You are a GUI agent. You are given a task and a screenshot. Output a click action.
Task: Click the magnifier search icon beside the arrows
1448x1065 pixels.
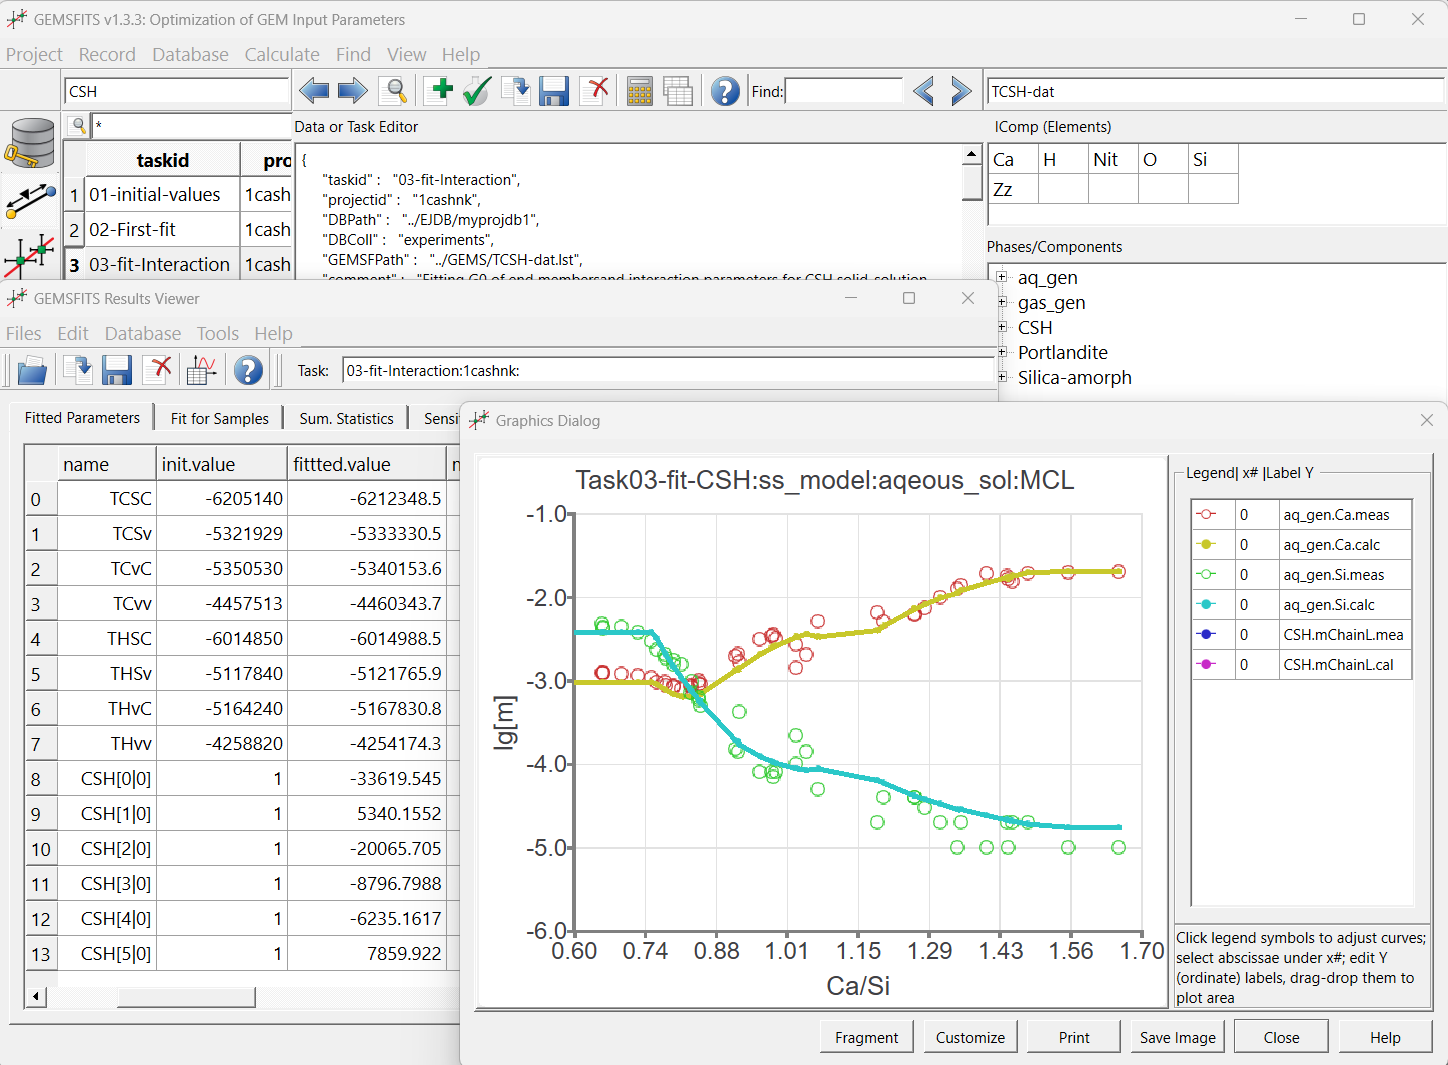pos(395,91)
